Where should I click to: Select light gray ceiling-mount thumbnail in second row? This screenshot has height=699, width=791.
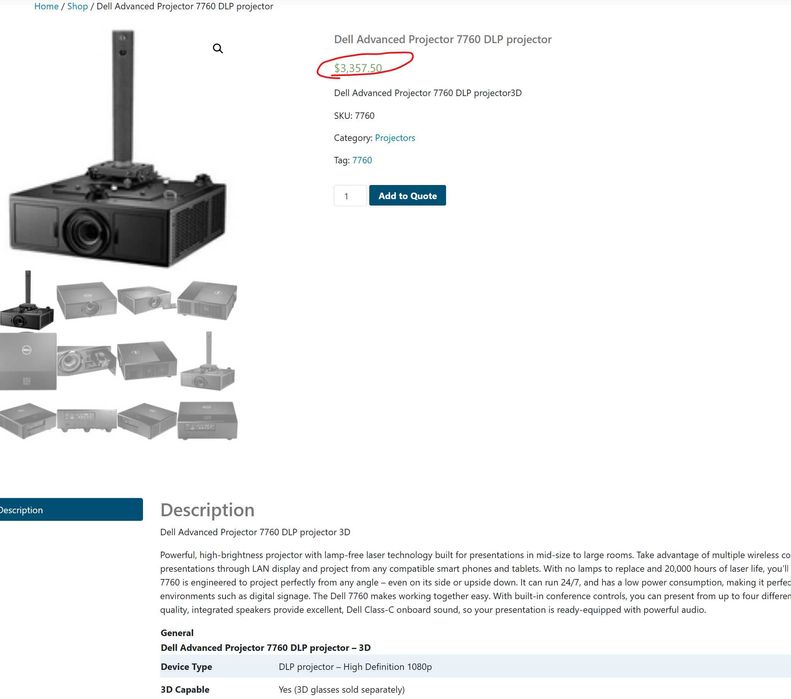207,361
